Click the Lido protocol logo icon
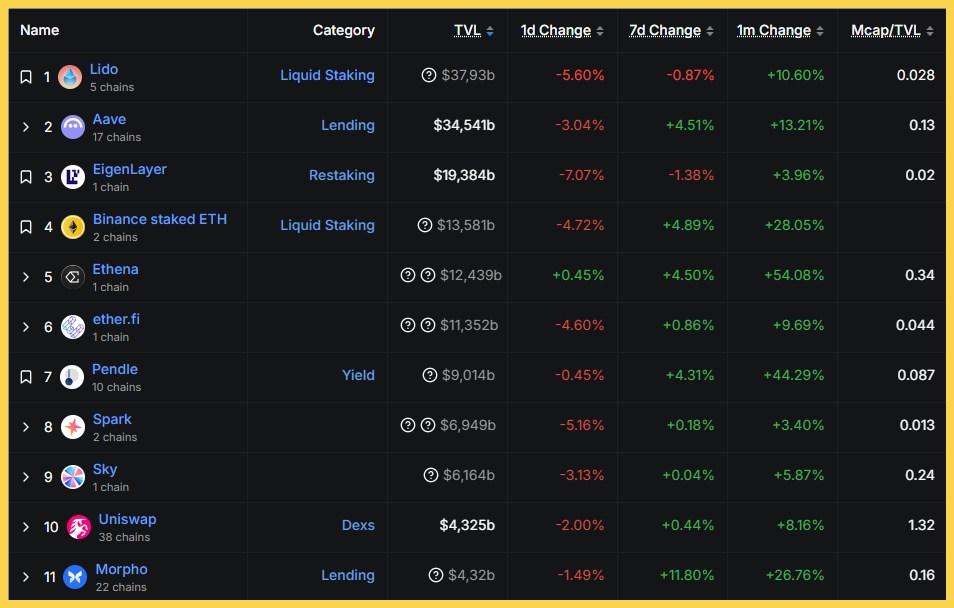Screen dimensions: 954x608 pyautogui.click(x=70, y=77)
